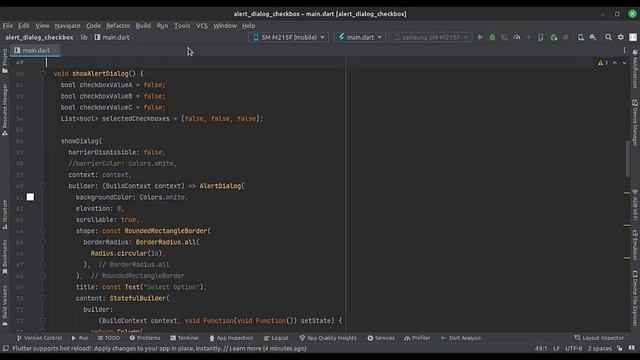Run the app with the green play icon
This screenshot has width=640, height=360.
[x=480, y=37]
